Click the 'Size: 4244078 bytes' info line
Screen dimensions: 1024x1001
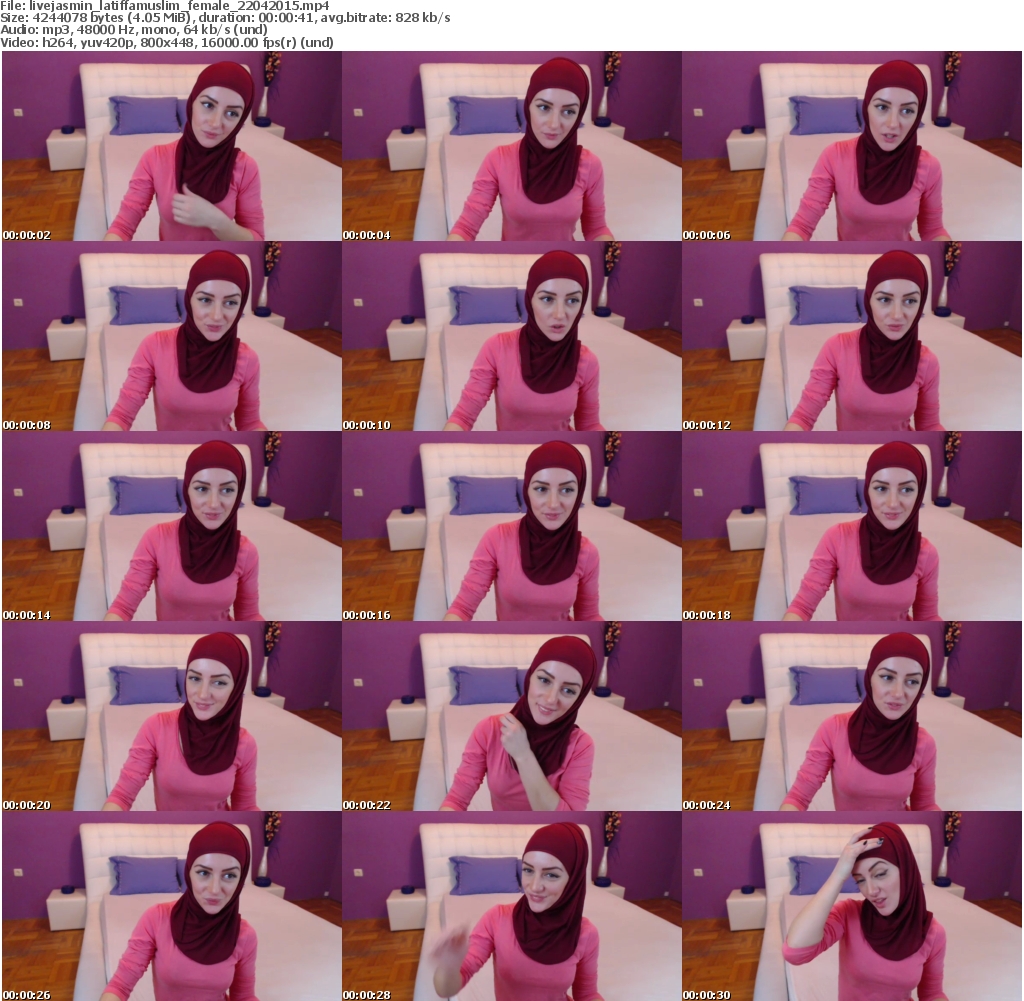point(225,18)
